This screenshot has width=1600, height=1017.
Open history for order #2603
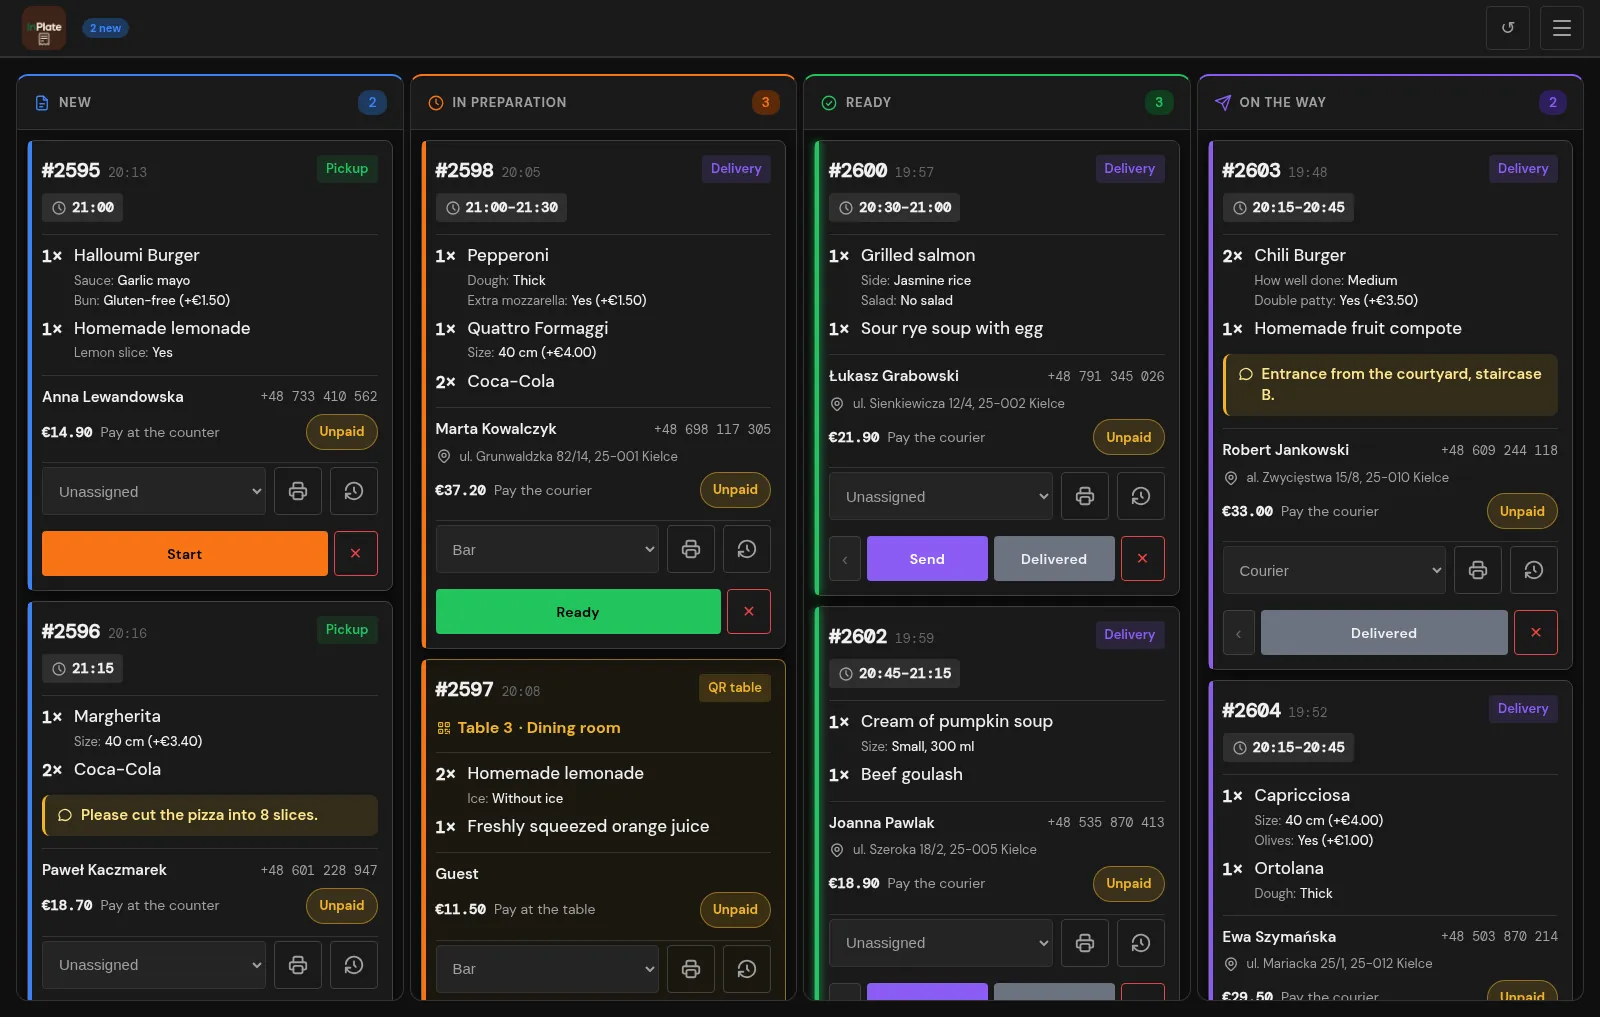pyautogui.click(x=1534, y=570)
